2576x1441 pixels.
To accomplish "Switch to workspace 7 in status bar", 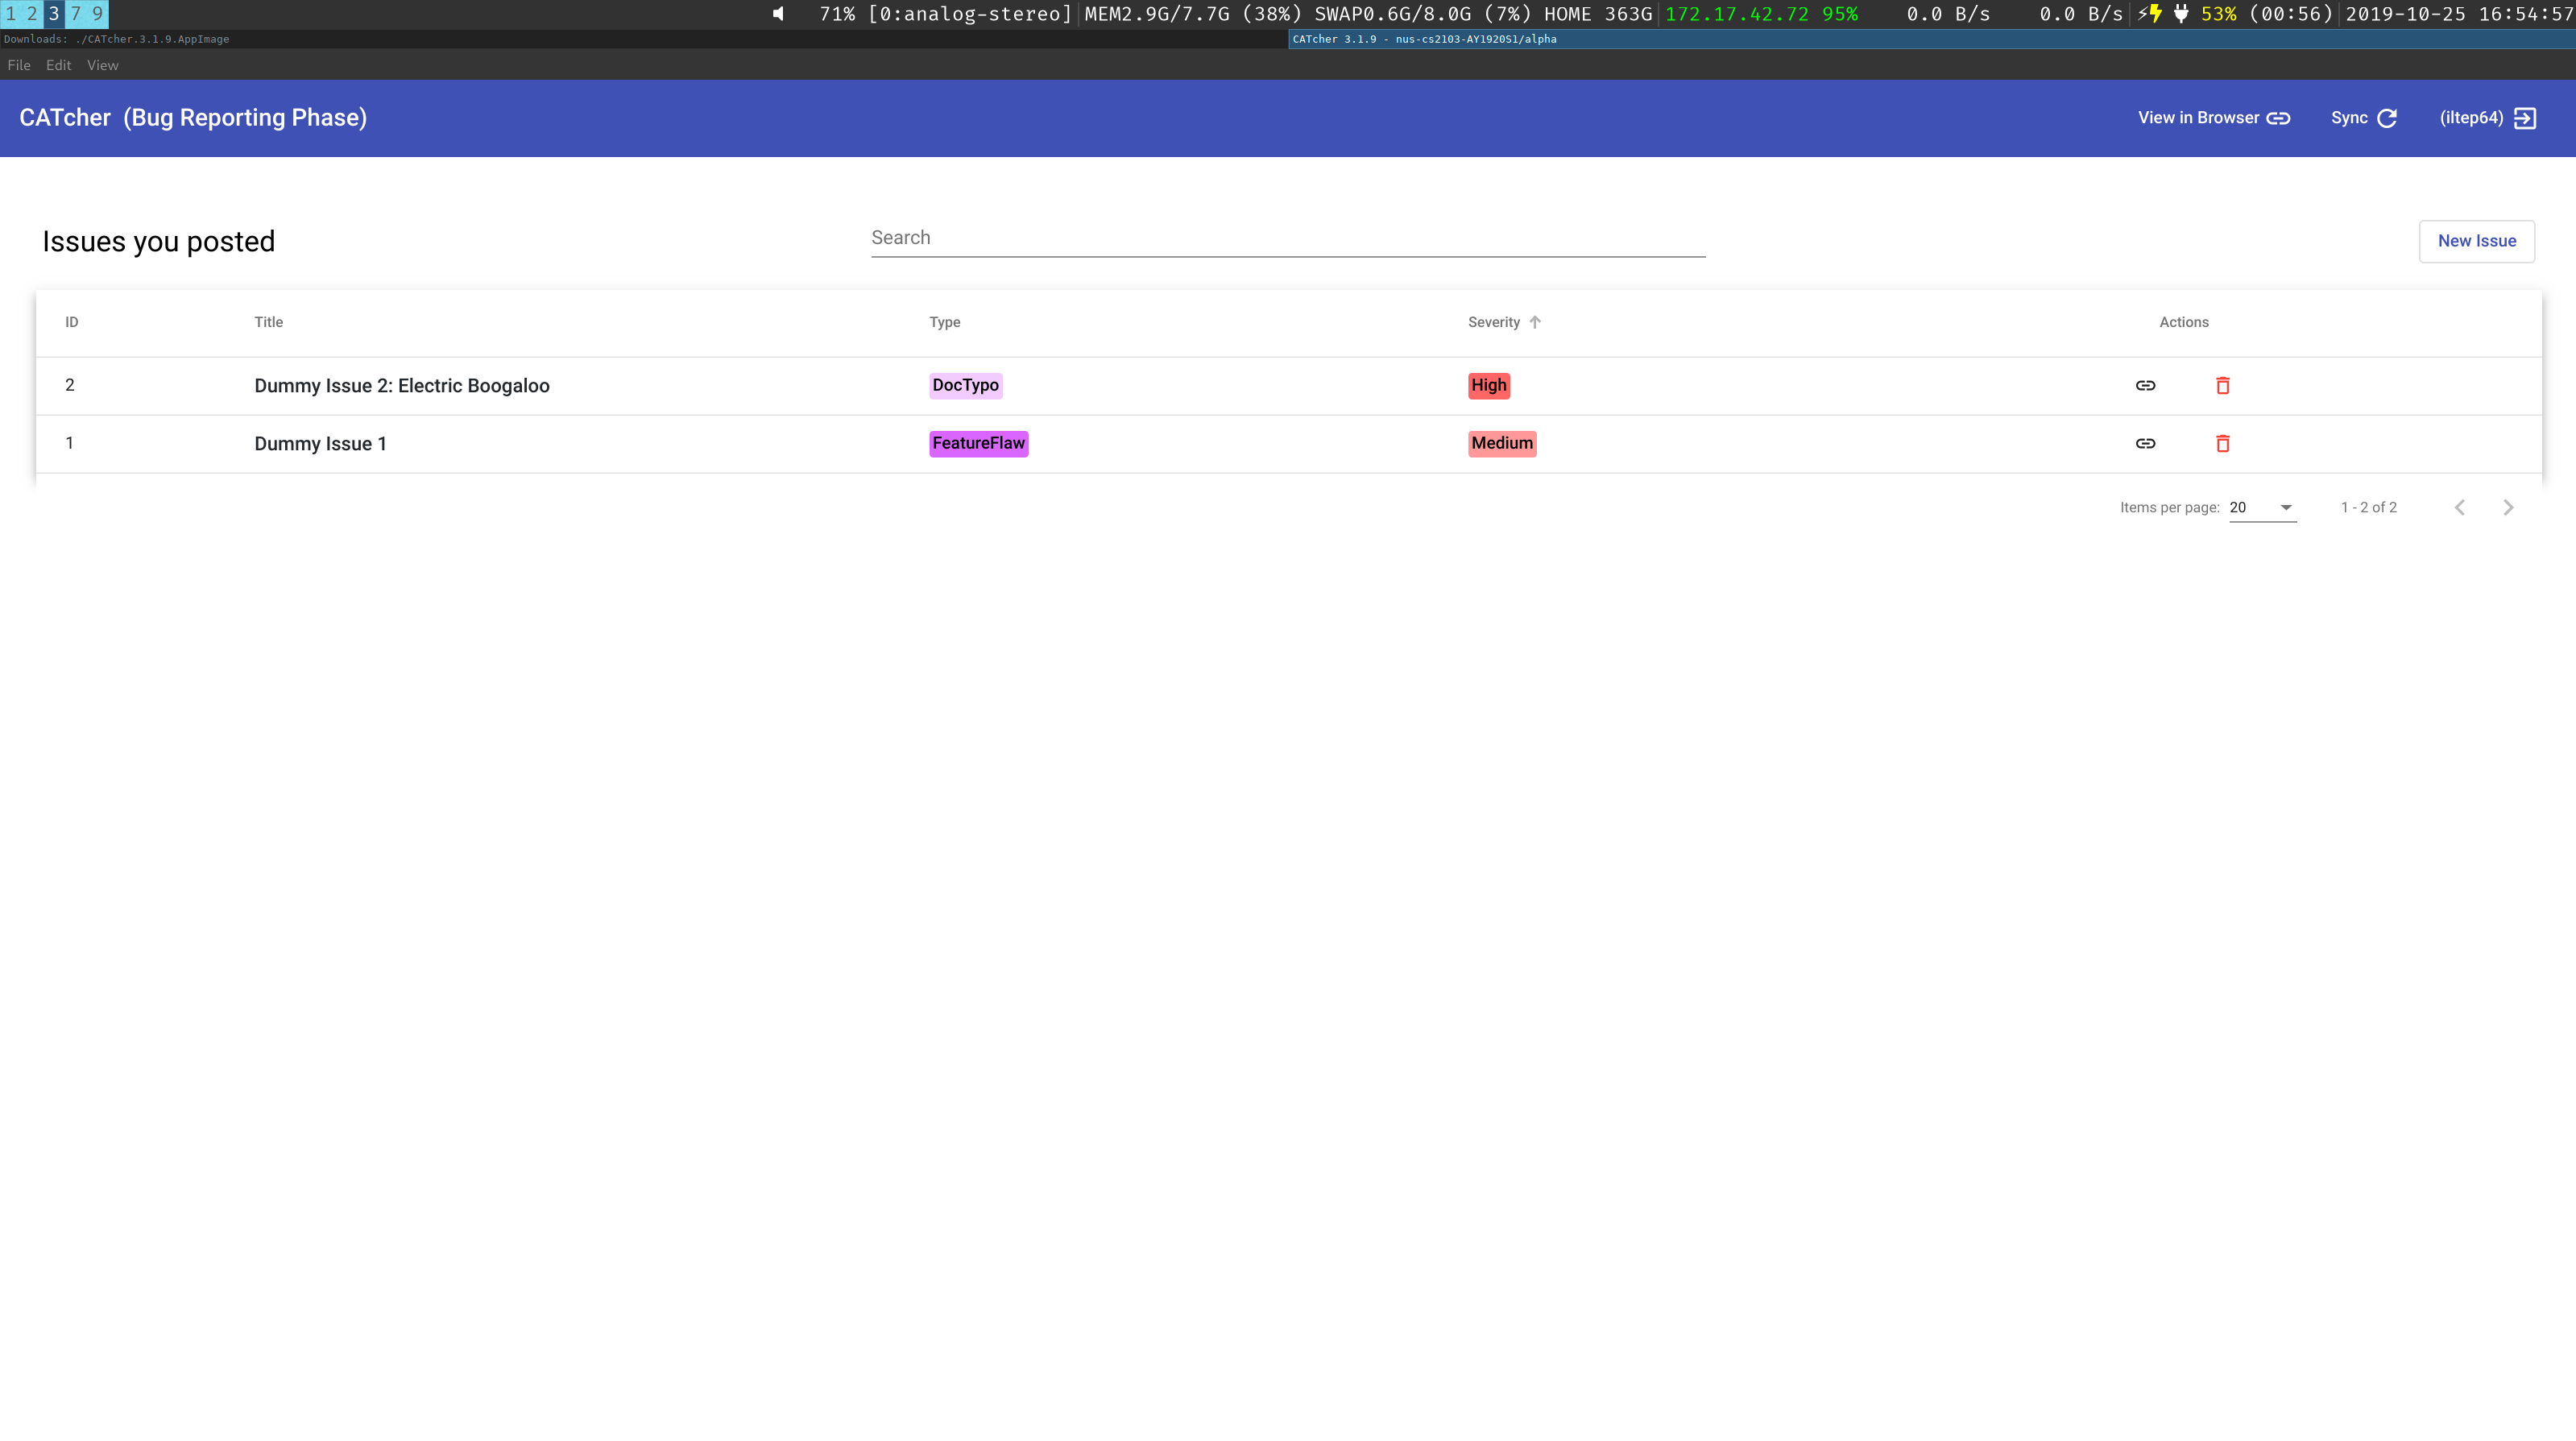I will [x=75, y=14].
